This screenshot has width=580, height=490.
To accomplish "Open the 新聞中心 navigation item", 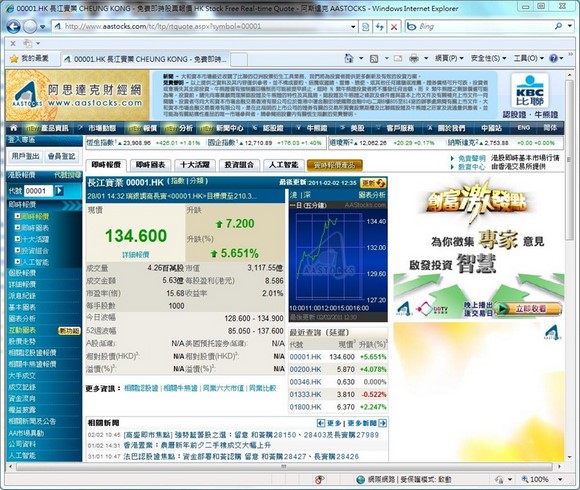I will click(x=230, y=128).
